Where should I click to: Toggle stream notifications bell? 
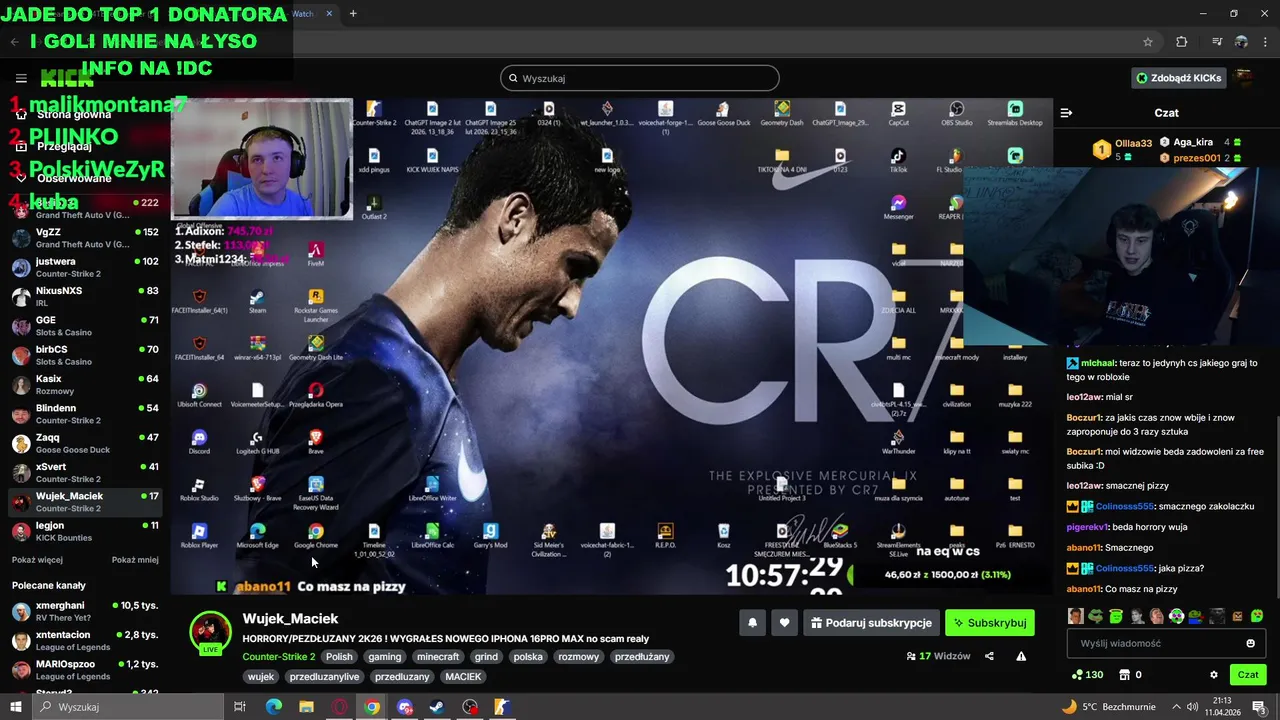point(752,623)
